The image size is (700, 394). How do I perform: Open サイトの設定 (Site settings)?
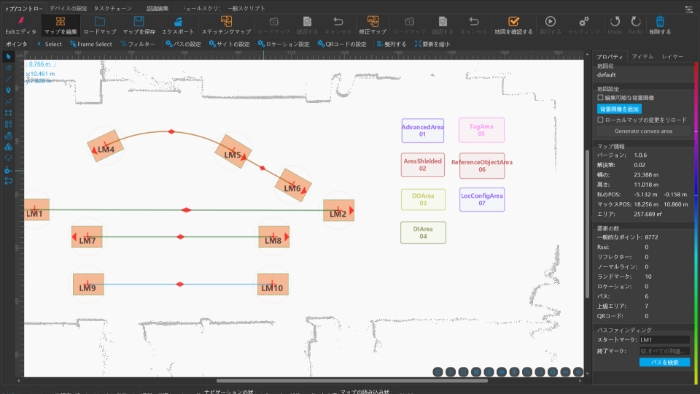pyautogui.click(x=229, y=44)
